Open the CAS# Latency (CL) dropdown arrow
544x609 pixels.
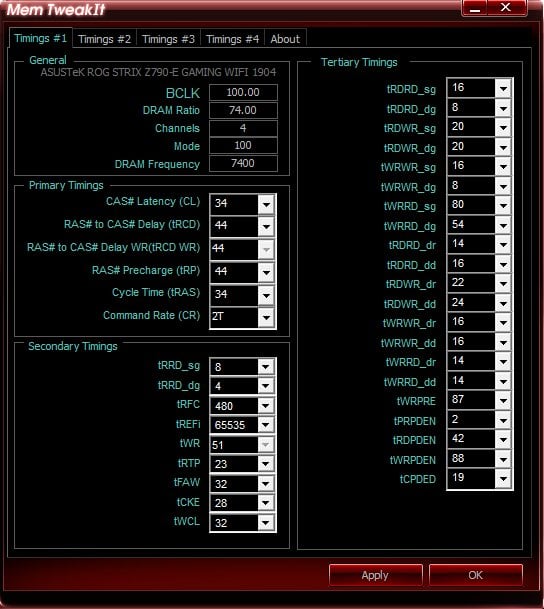pos(266,204)
